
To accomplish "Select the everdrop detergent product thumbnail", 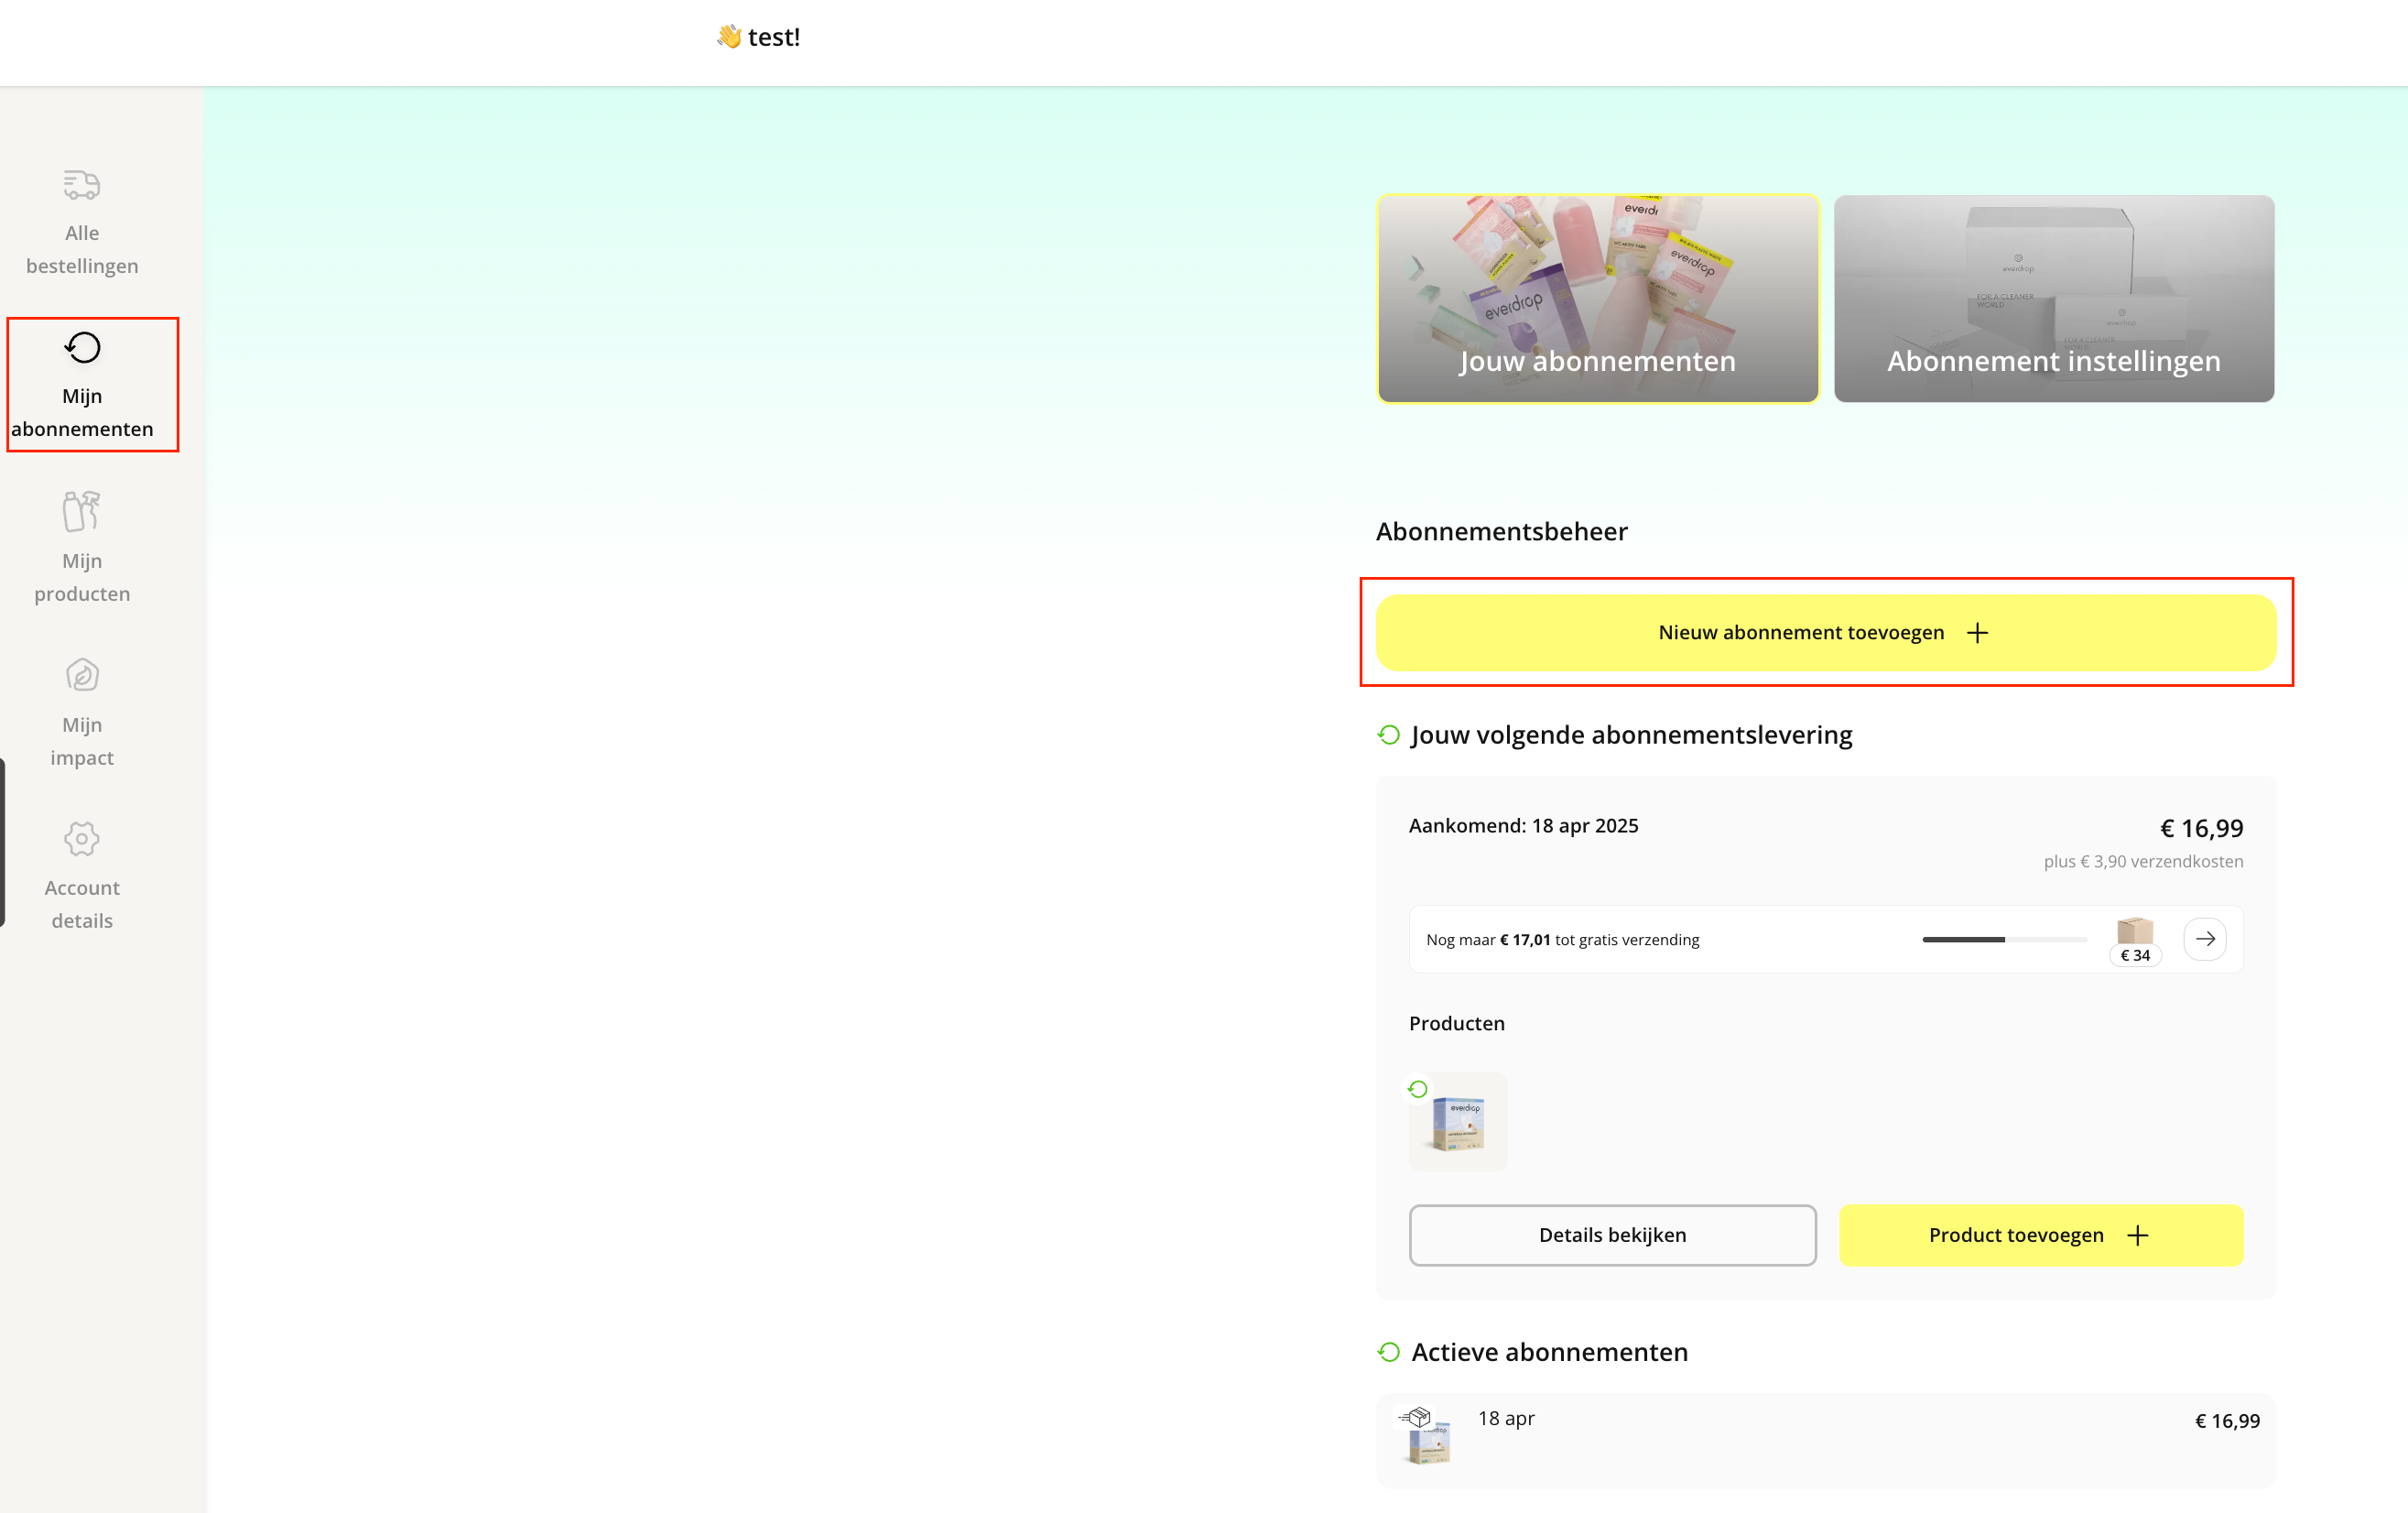I will [1458, 1121].
